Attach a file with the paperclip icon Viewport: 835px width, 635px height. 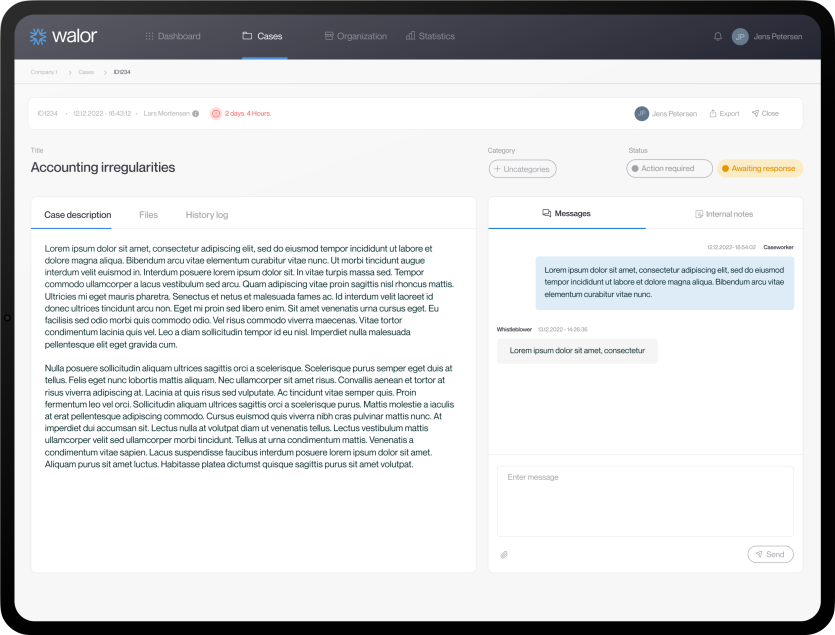click(x=504, y=555)
